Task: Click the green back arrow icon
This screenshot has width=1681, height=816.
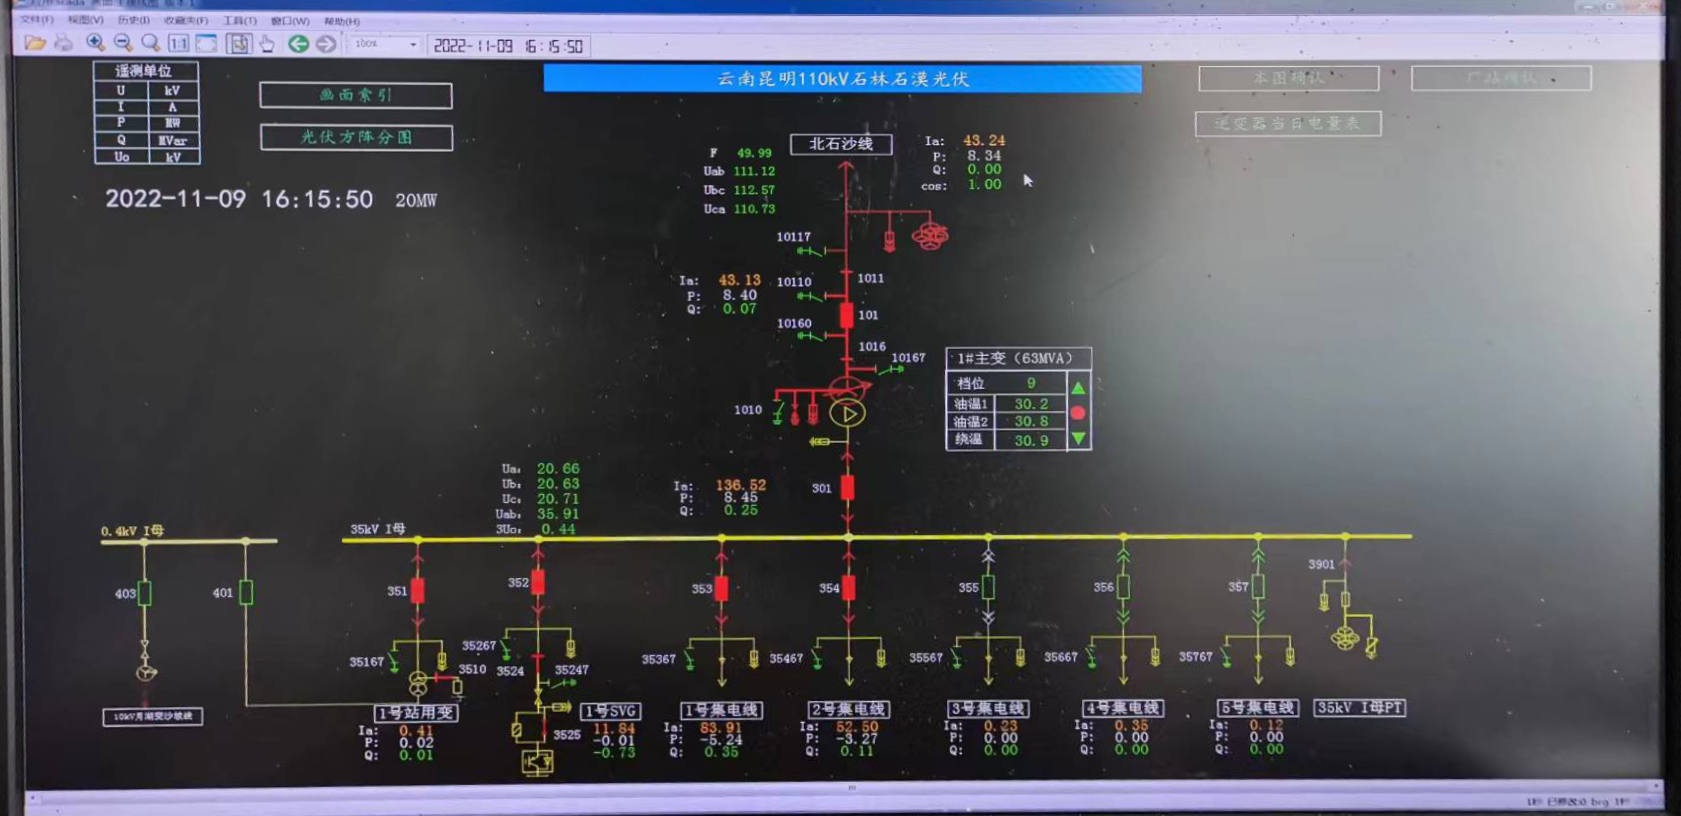Action: pos(298,43)
